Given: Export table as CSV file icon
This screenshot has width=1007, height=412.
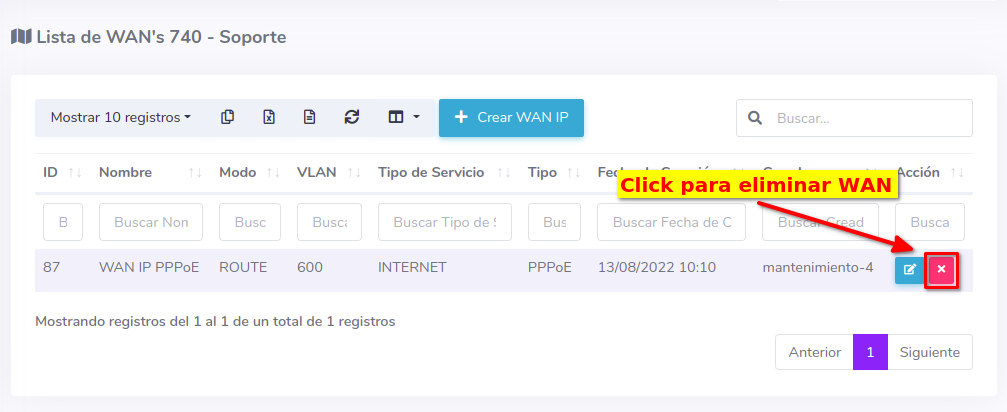Looking at the screenshot, I should pyautogui.click(x=310, y=117).
